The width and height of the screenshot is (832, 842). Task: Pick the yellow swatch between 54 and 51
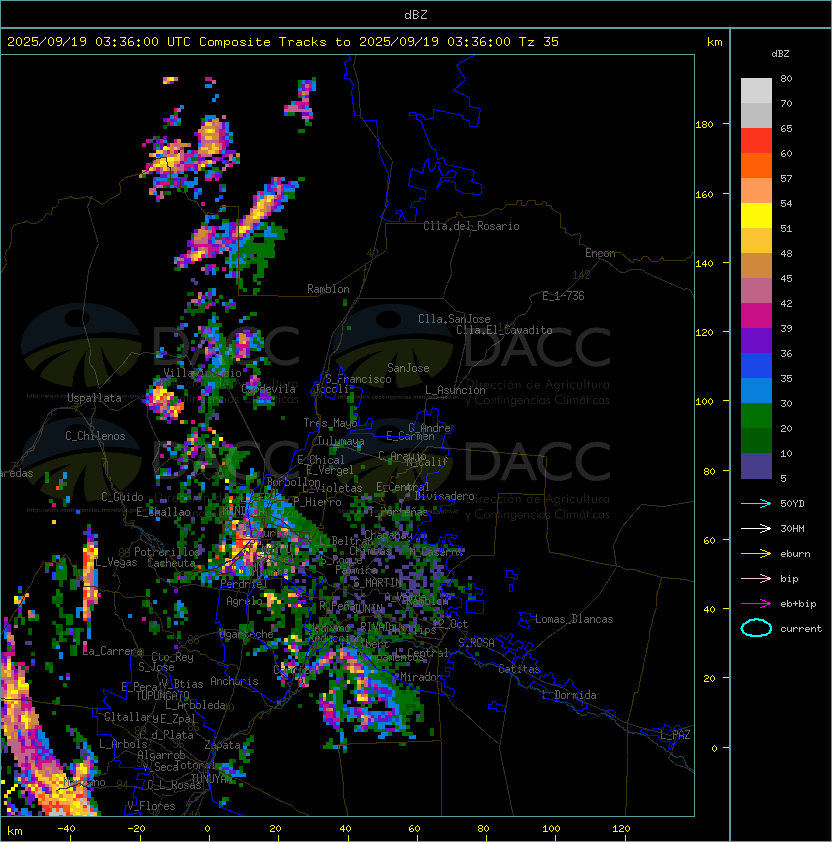(x=756, y=216)
